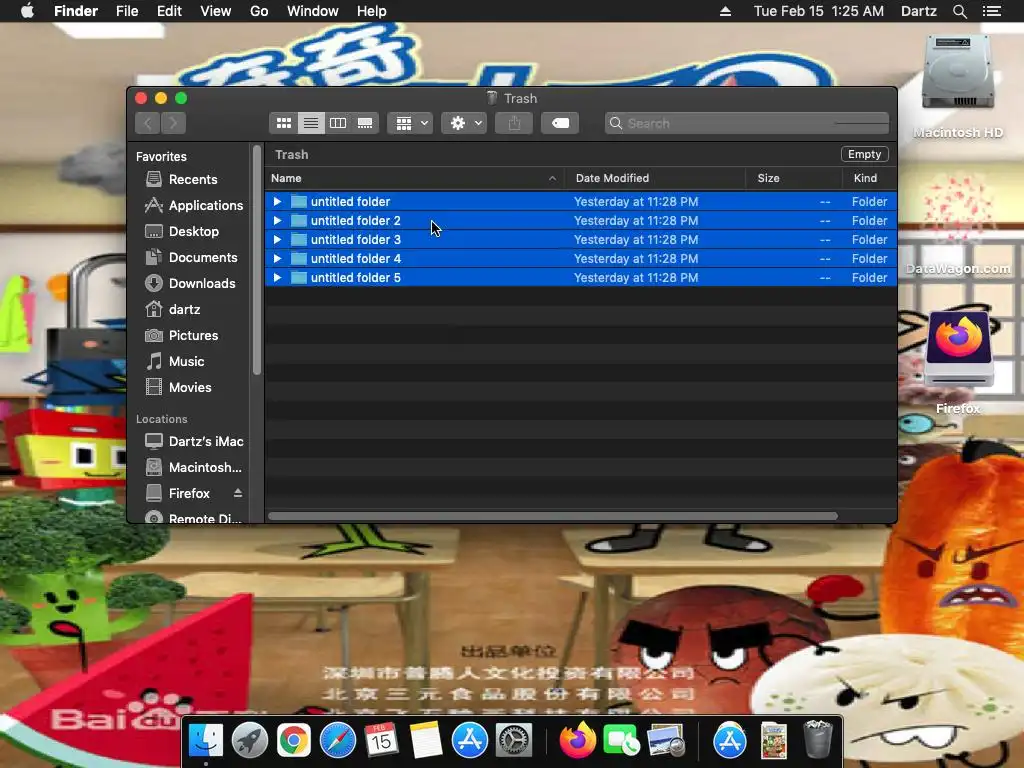Image resolution: width=1024 pixels, height=768 pixels.
Task: Open Applications in the sidebar
Action: tap(194, 205)
